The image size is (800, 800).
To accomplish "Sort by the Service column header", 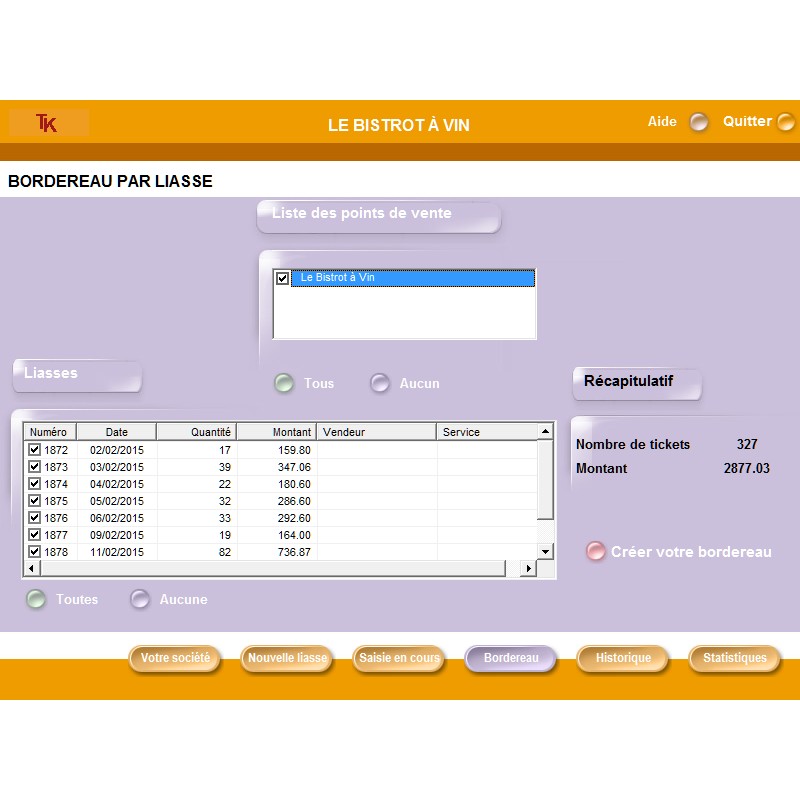I will (487, 432).
